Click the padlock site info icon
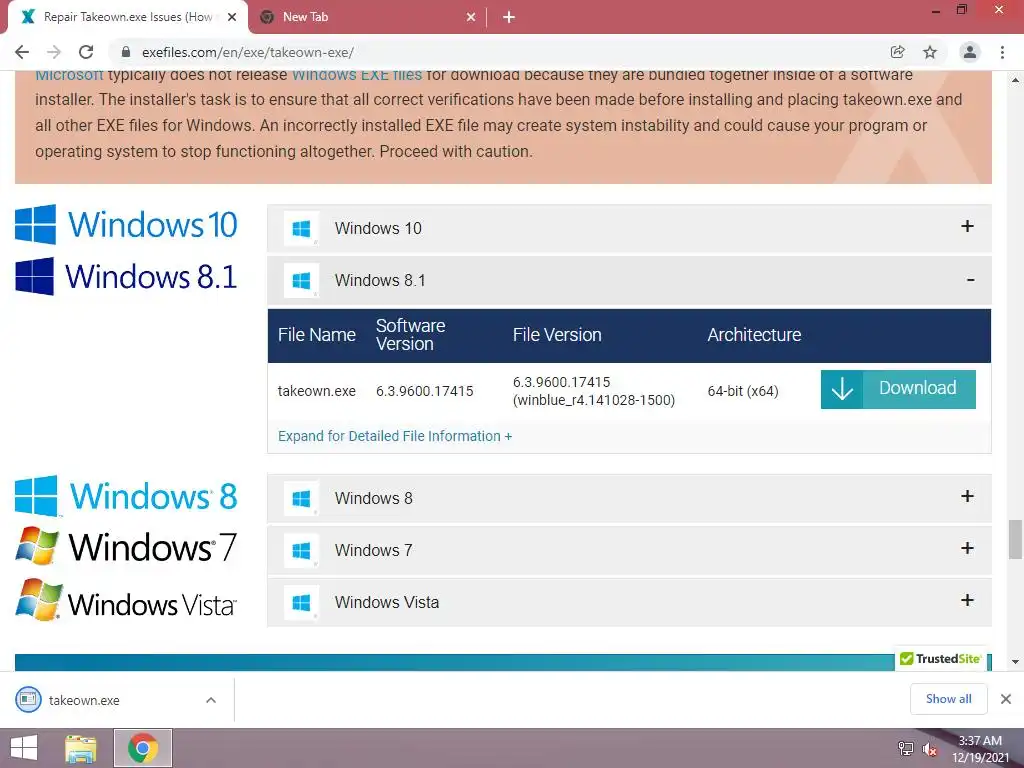 126,52
